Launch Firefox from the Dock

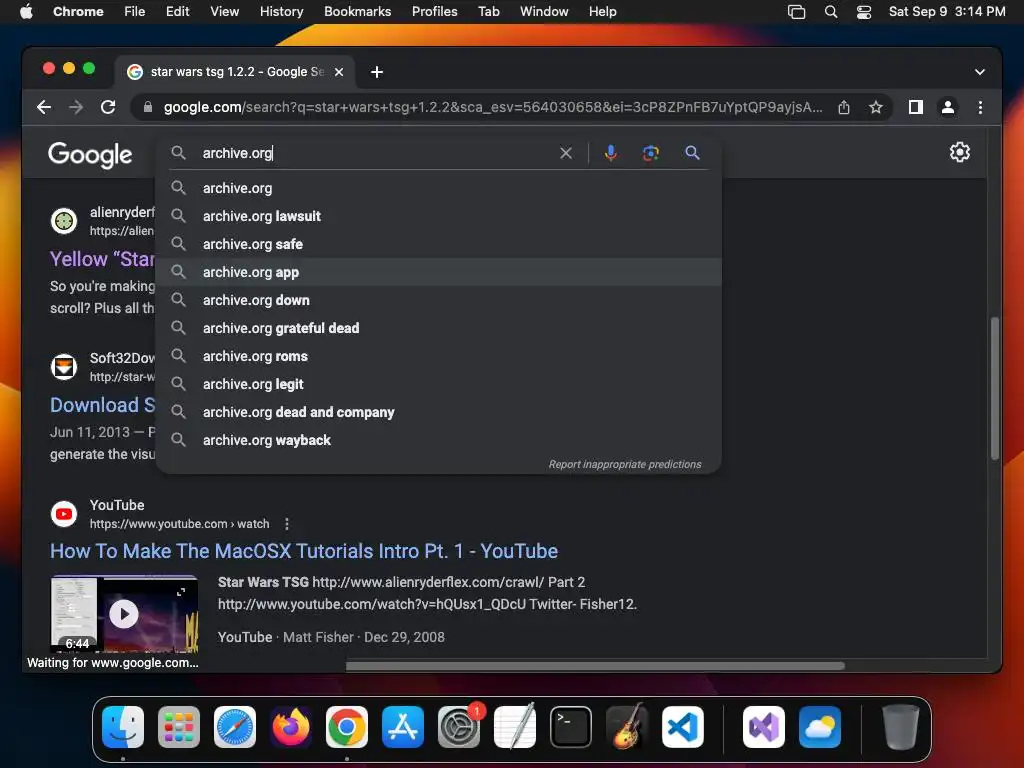pos(291,727)
